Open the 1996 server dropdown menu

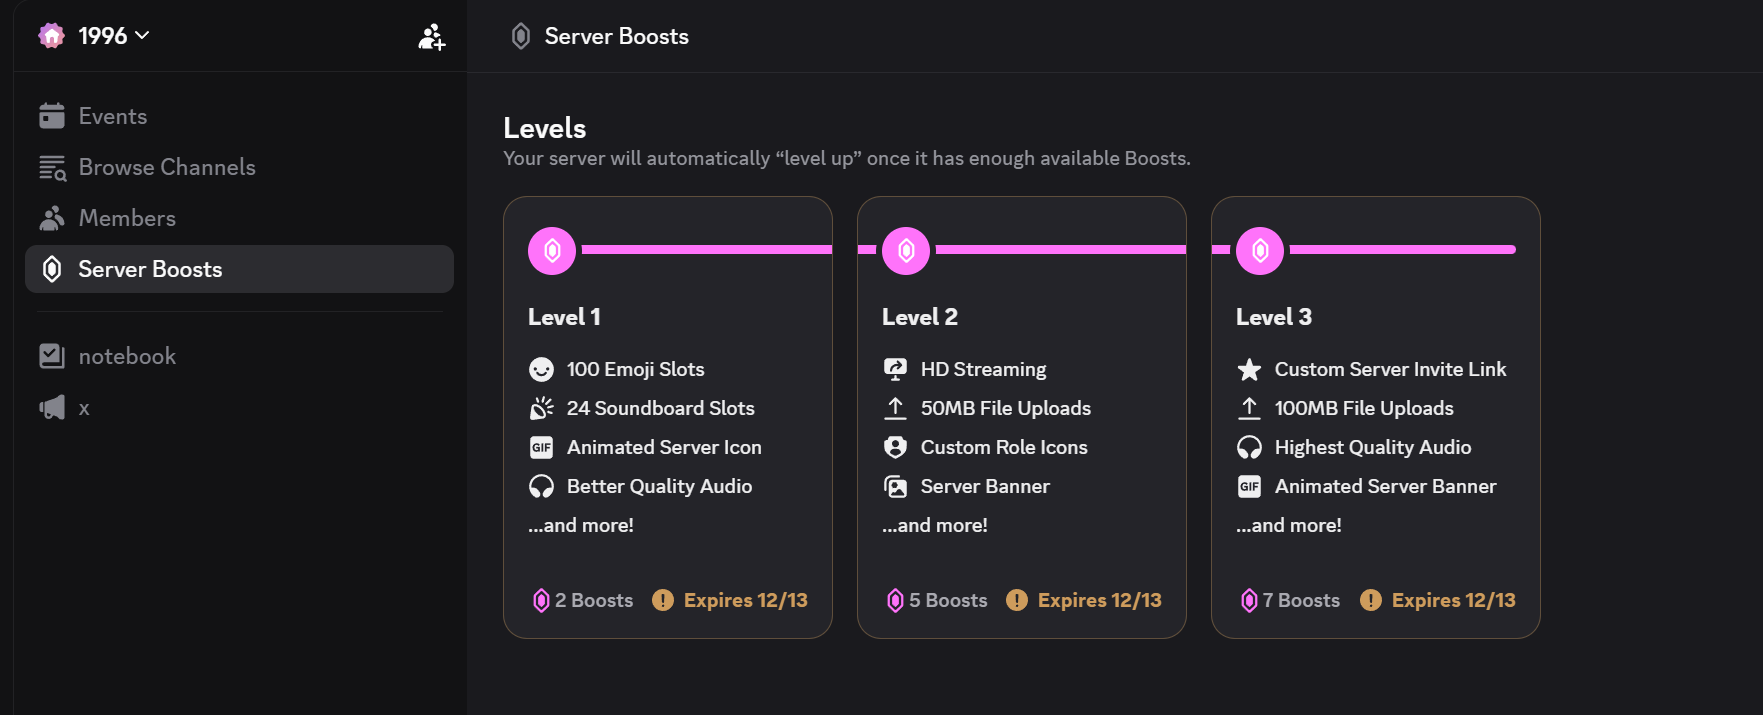[113, 36]
